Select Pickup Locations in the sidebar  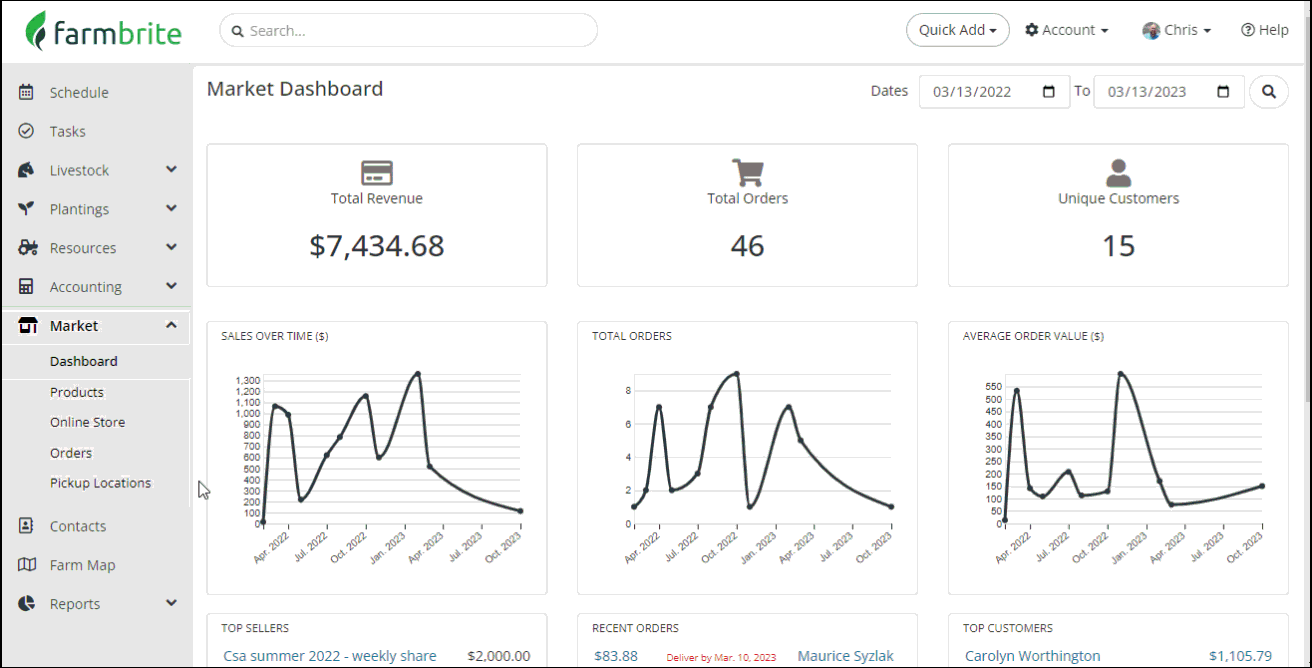(101, 483)
